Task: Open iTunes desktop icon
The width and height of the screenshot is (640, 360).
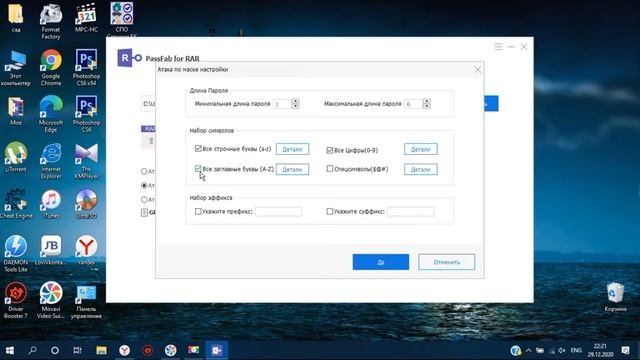Action: [x=51, y=204]
